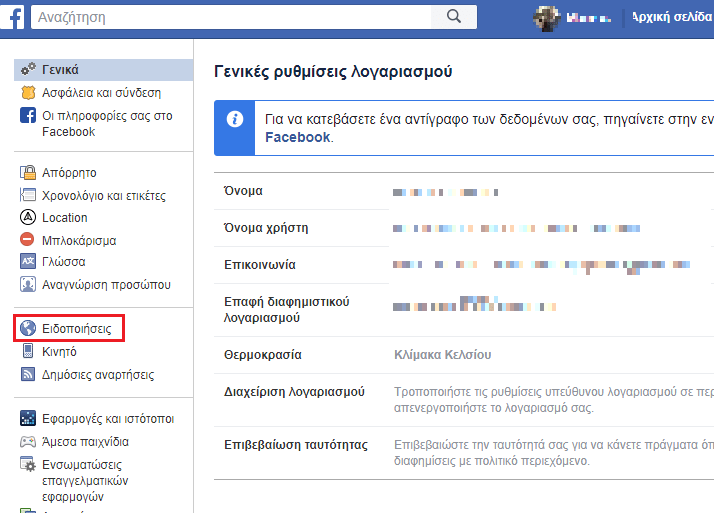Click the mobile phone icon for Κινητό
The image size is (714, 513).
[x=28, y=350]
